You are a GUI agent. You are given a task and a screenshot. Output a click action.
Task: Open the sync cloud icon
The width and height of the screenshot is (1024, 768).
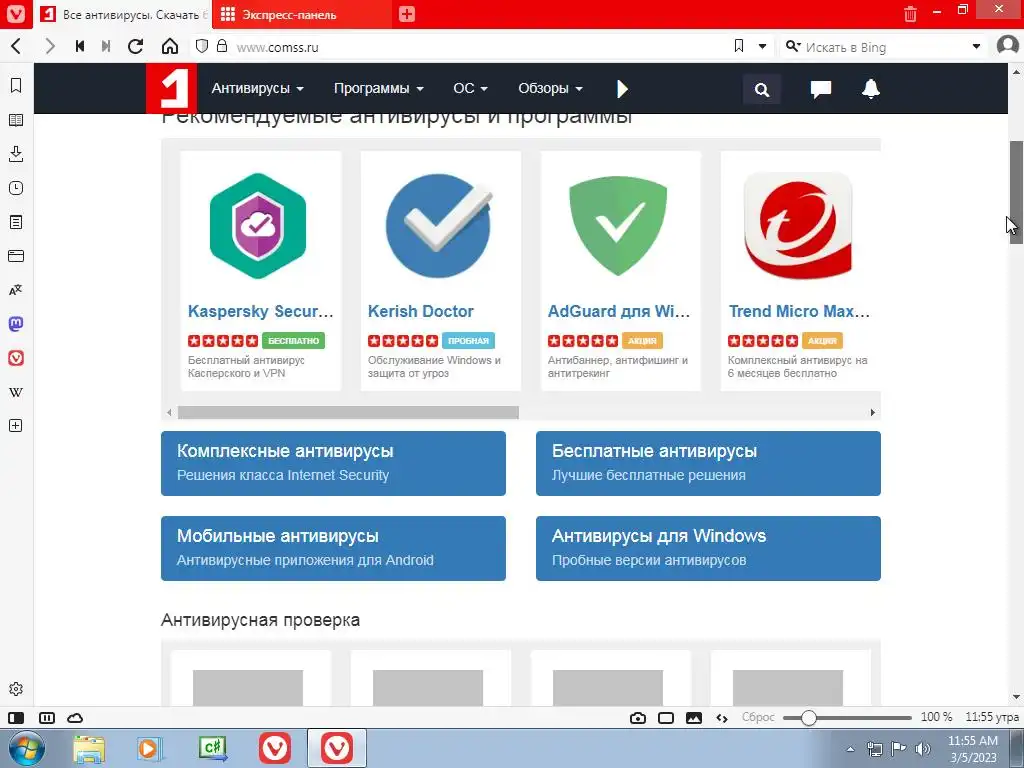[x=75, y=718]
